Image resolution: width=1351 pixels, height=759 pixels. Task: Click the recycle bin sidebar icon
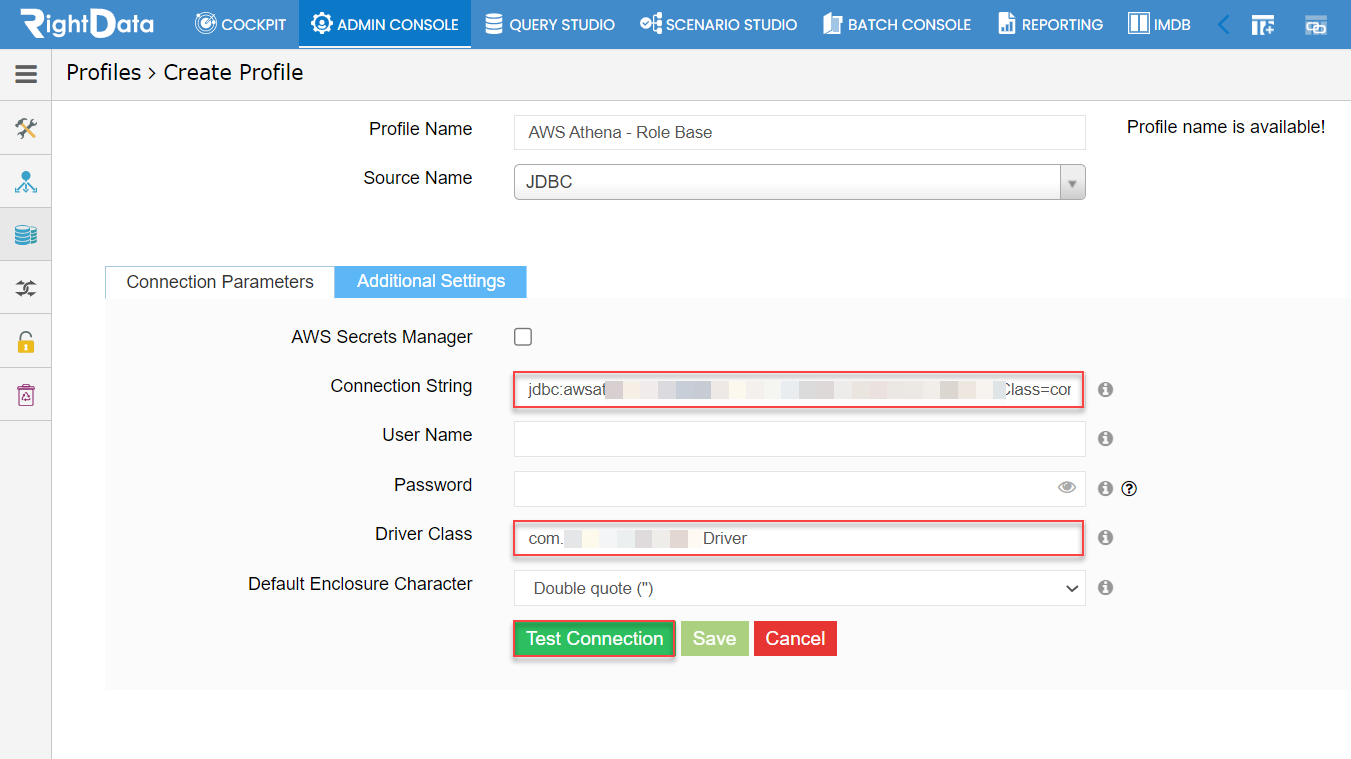coord(26,395)
